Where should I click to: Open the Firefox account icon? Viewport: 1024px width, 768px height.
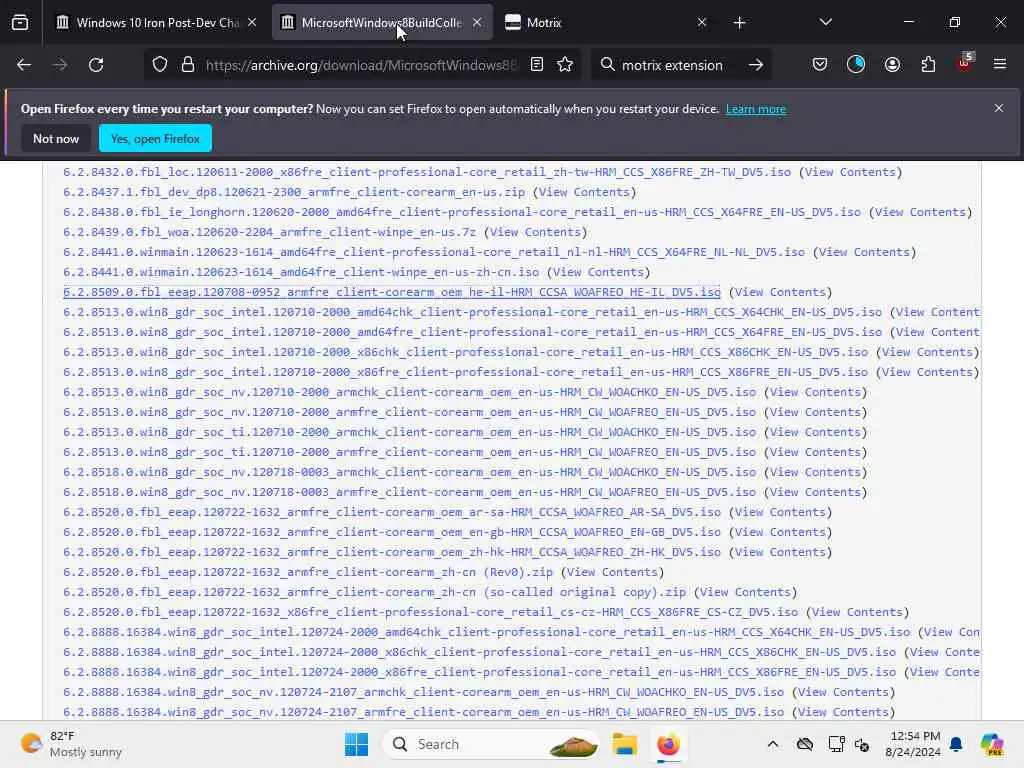point(892,64)
